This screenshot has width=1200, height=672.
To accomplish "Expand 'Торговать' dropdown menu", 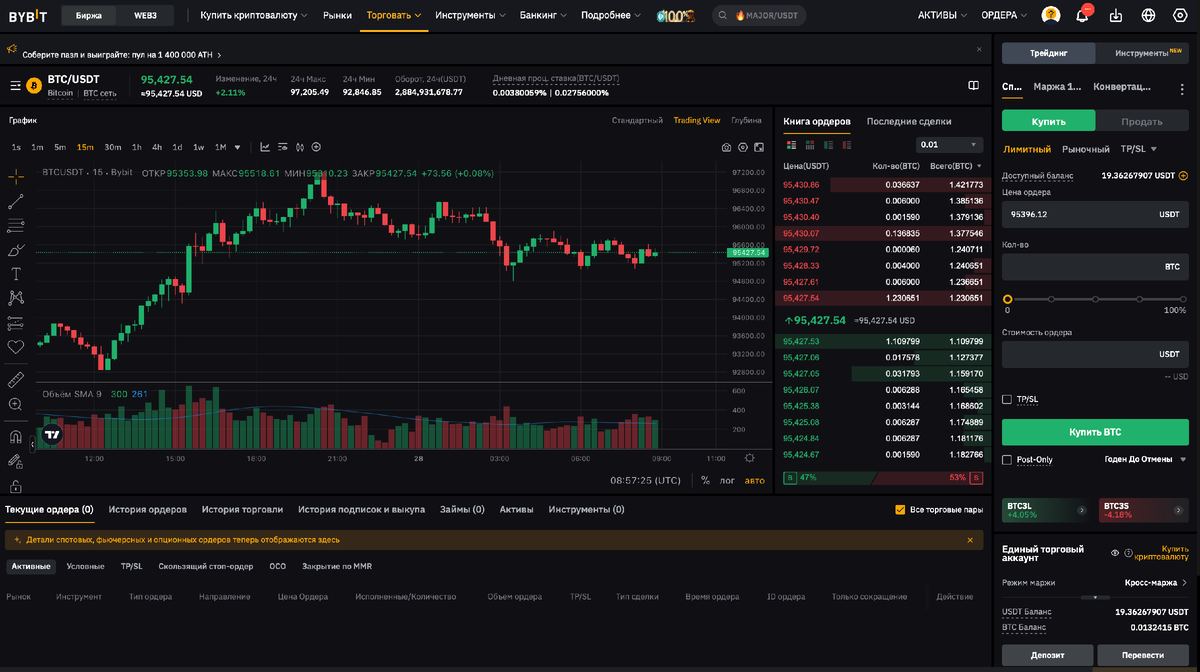I will point(394,15).
